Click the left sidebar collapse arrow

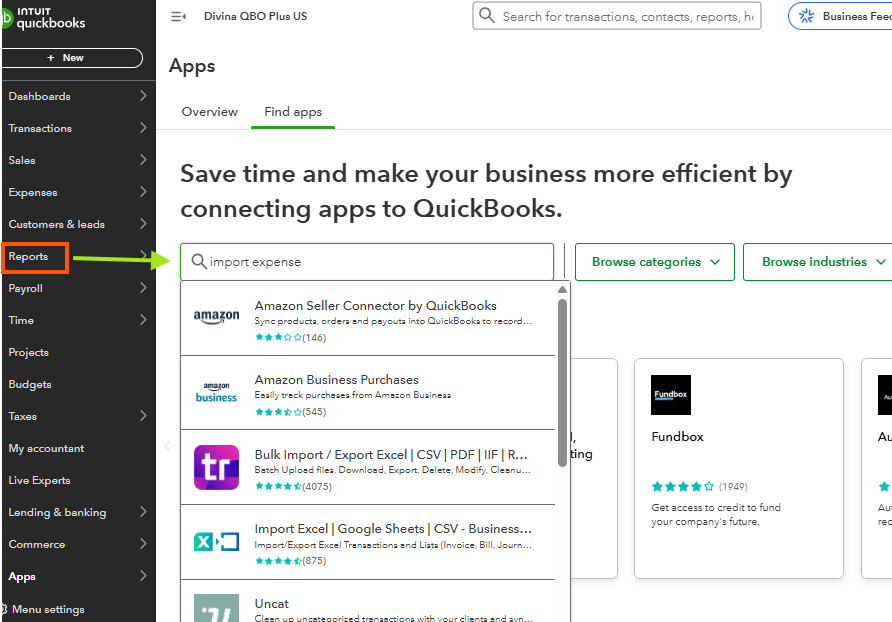coord(166,447)
